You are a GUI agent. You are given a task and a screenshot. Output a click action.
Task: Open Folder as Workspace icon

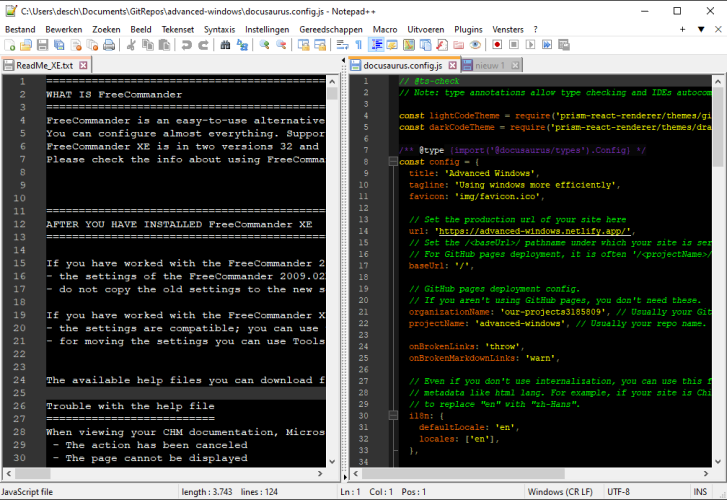coord(459,45)
